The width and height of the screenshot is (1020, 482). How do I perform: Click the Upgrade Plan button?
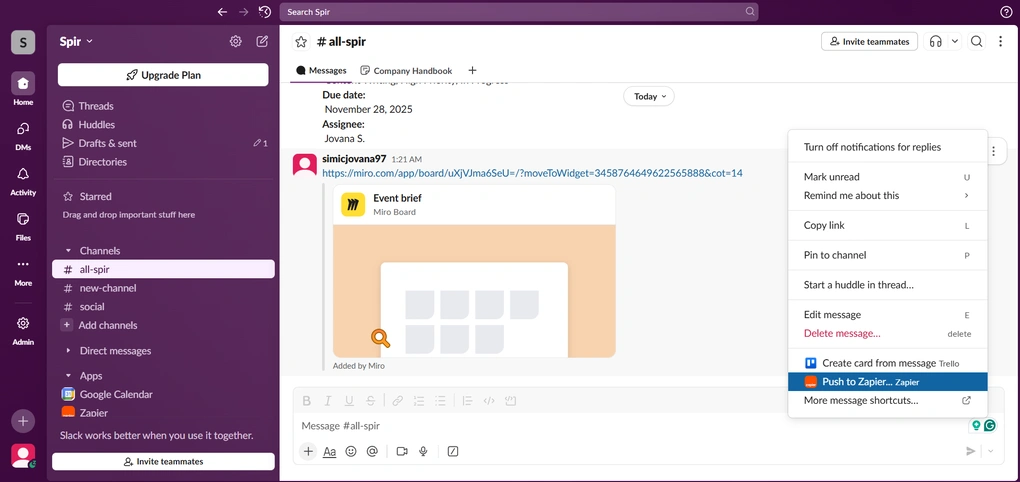coord(163,75)
